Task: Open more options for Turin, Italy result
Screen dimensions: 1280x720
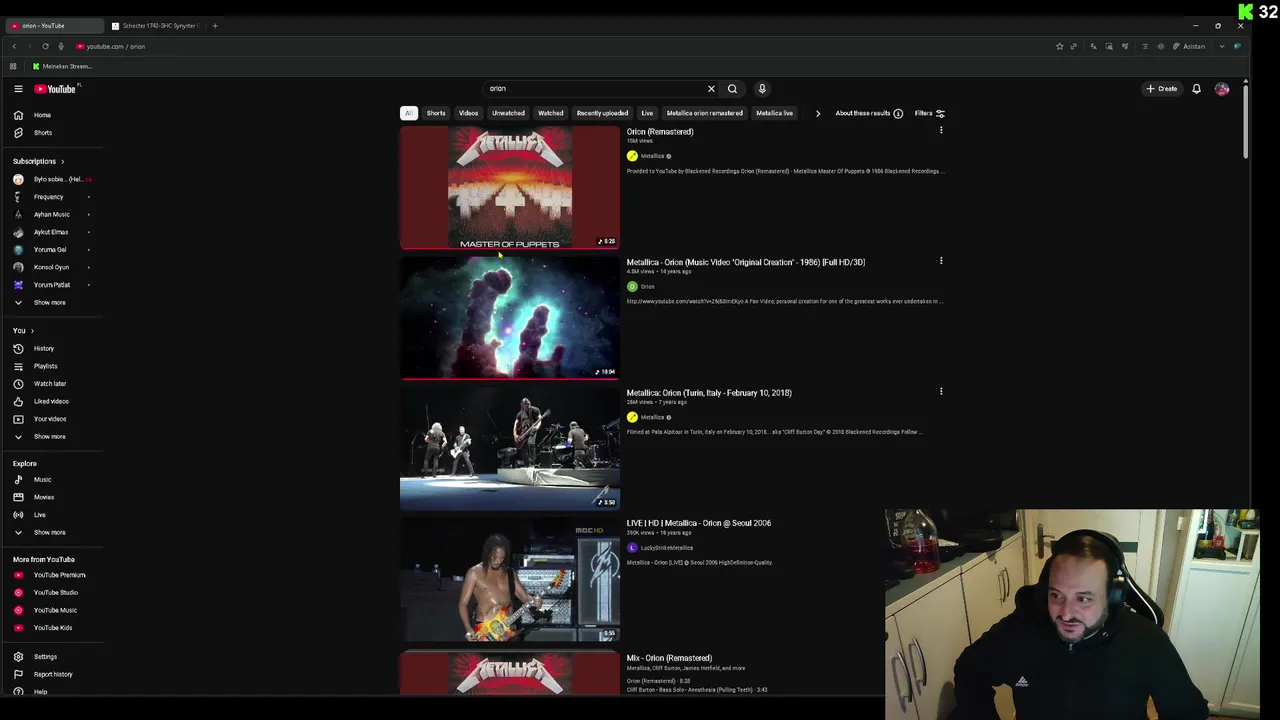Action: click(x=940, y=392)
